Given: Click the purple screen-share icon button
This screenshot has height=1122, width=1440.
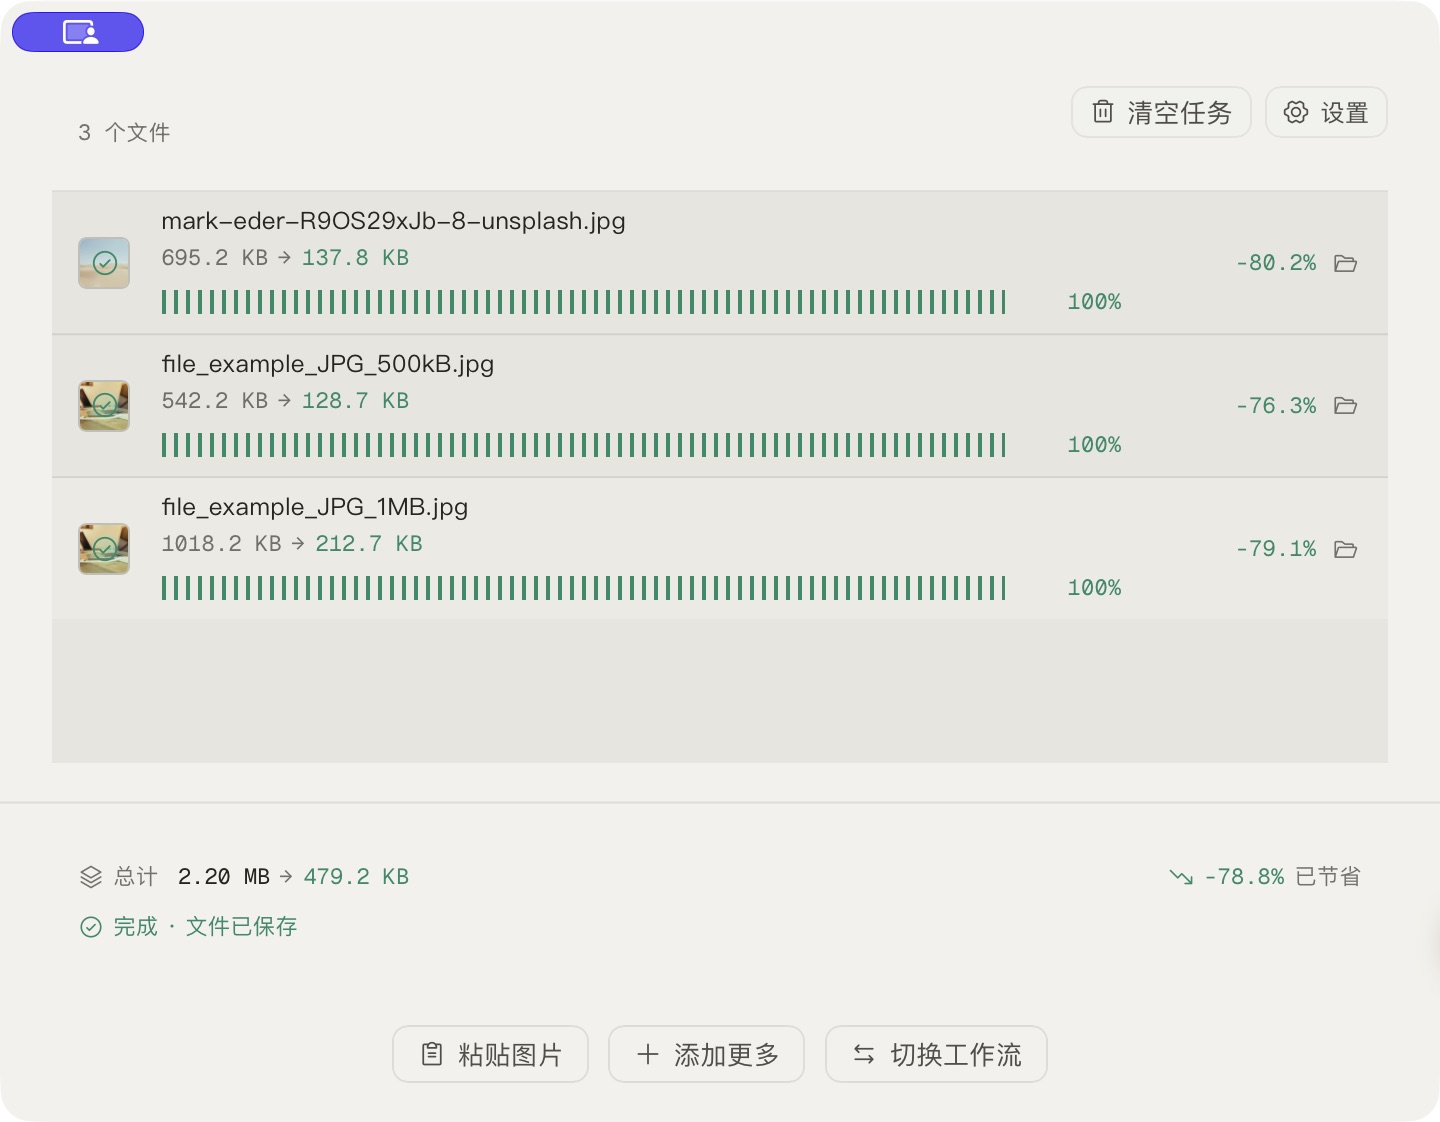Looking at the screenshot, I should pos(78,32).
